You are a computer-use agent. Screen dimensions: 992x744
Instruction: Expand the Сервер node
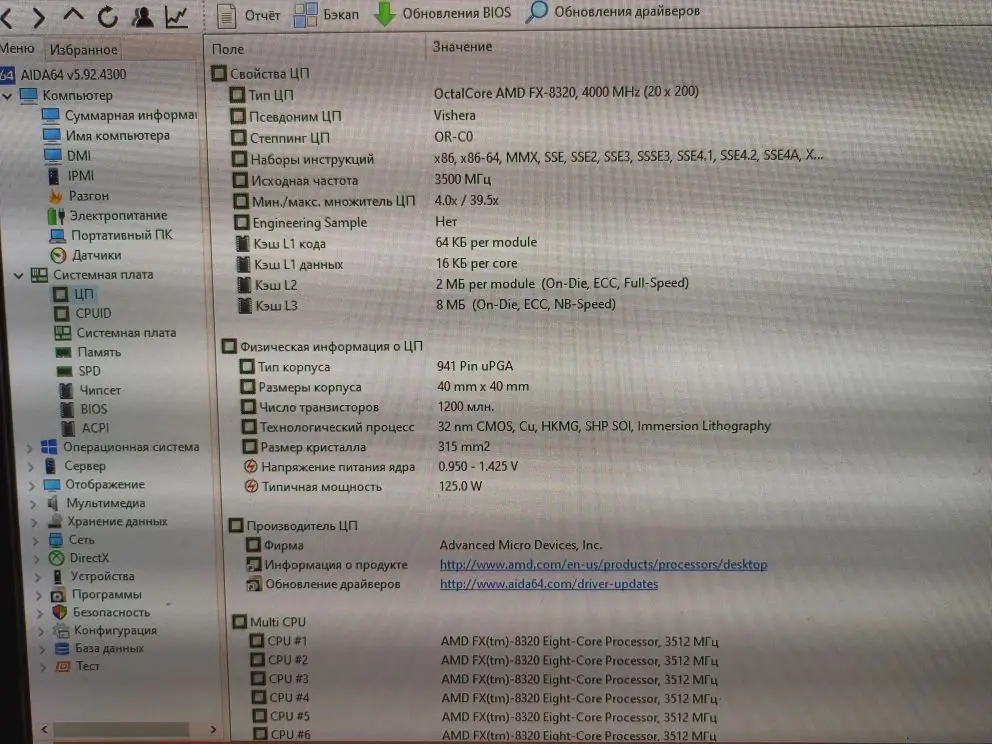coord(30,467)
